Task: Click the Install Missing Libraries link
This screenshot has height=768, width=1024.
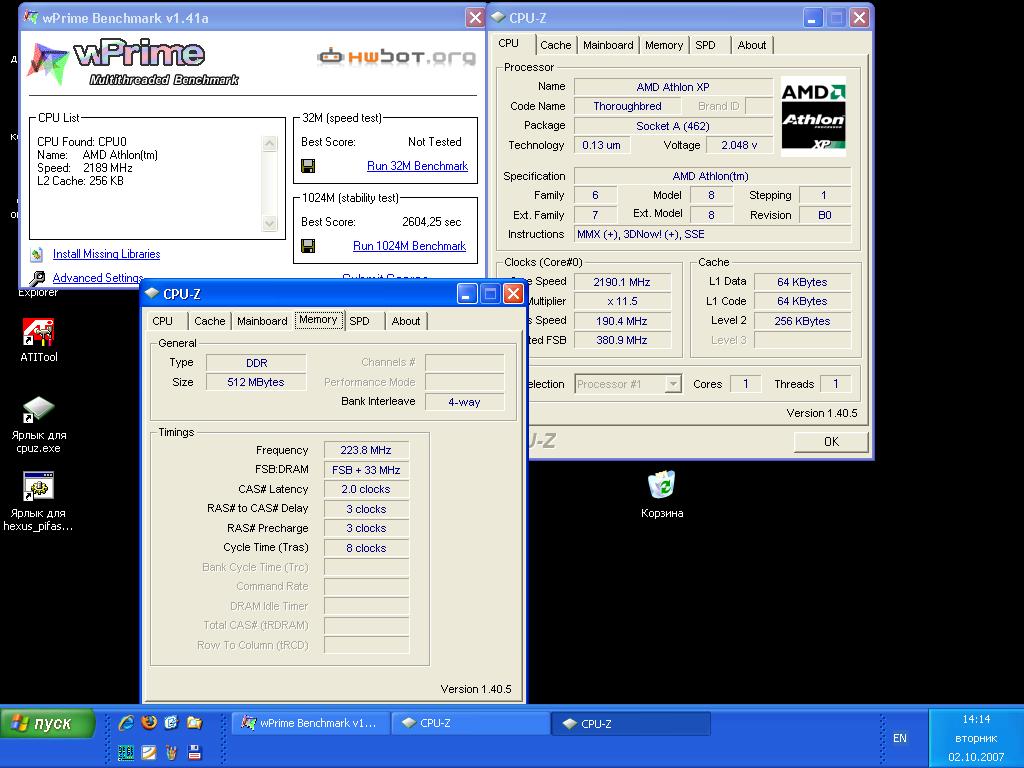Action: point(106,254)
